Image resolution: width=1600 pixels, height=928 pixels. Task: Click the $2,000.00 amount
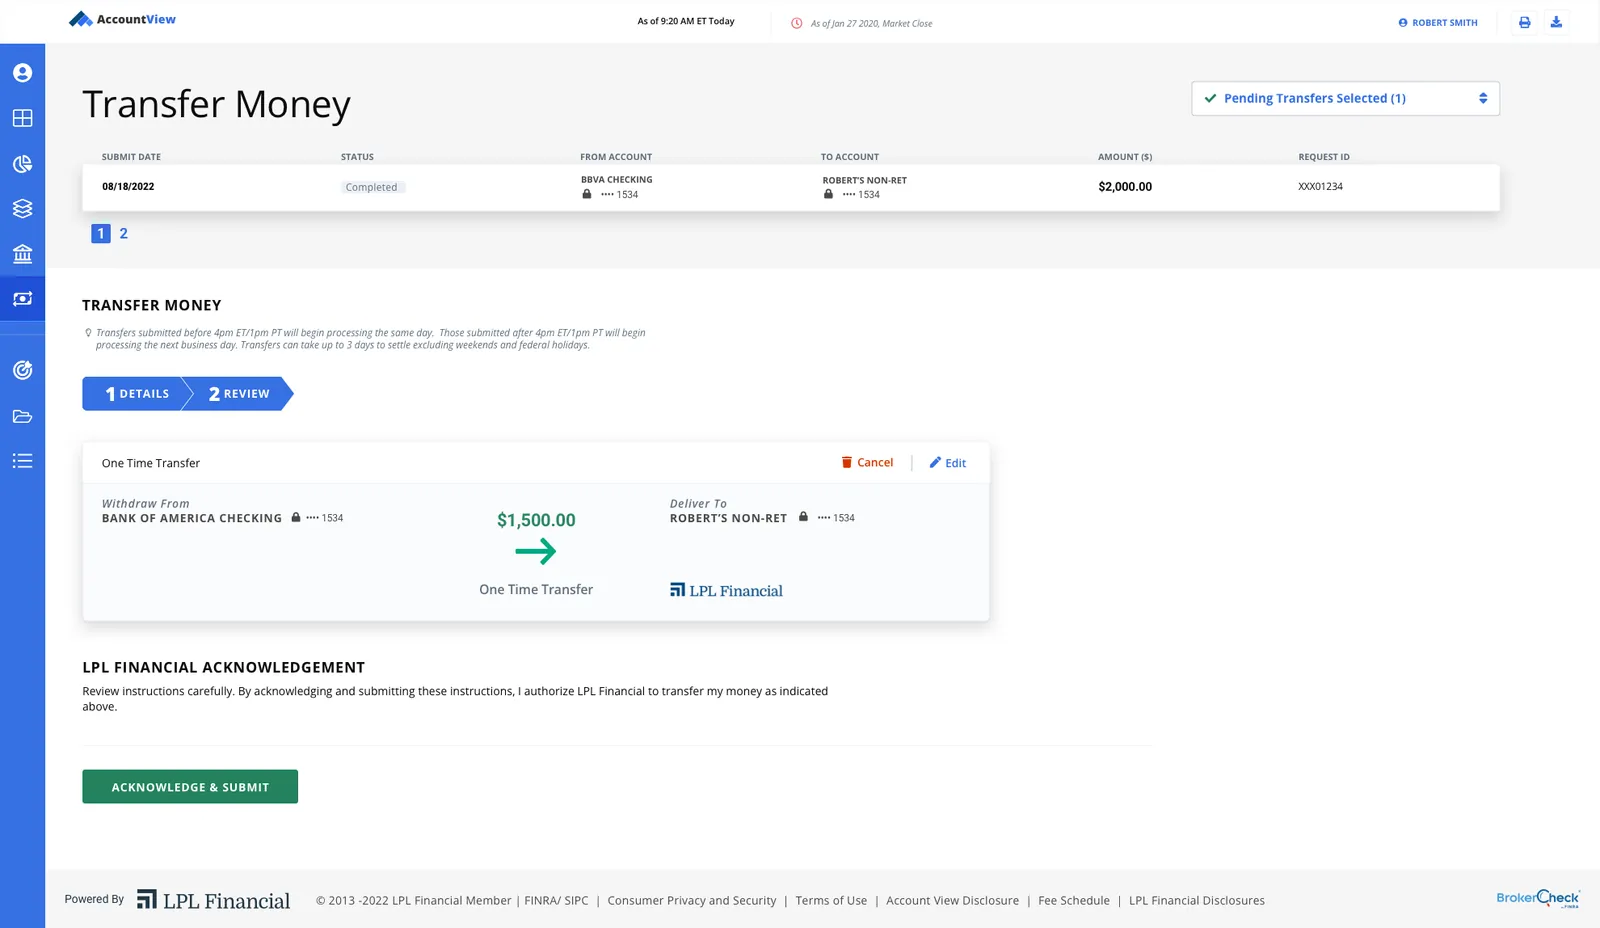(1125, 186)
